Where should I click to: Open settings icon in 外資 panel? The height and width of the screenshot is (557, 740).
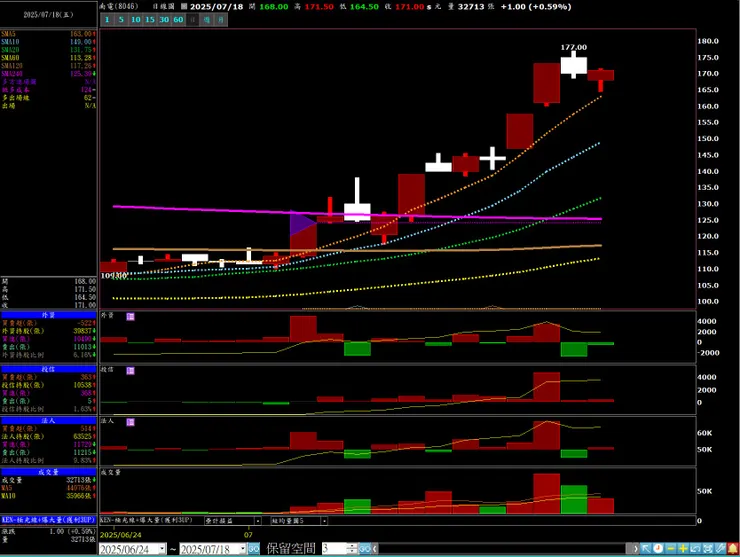coord(131,317)
